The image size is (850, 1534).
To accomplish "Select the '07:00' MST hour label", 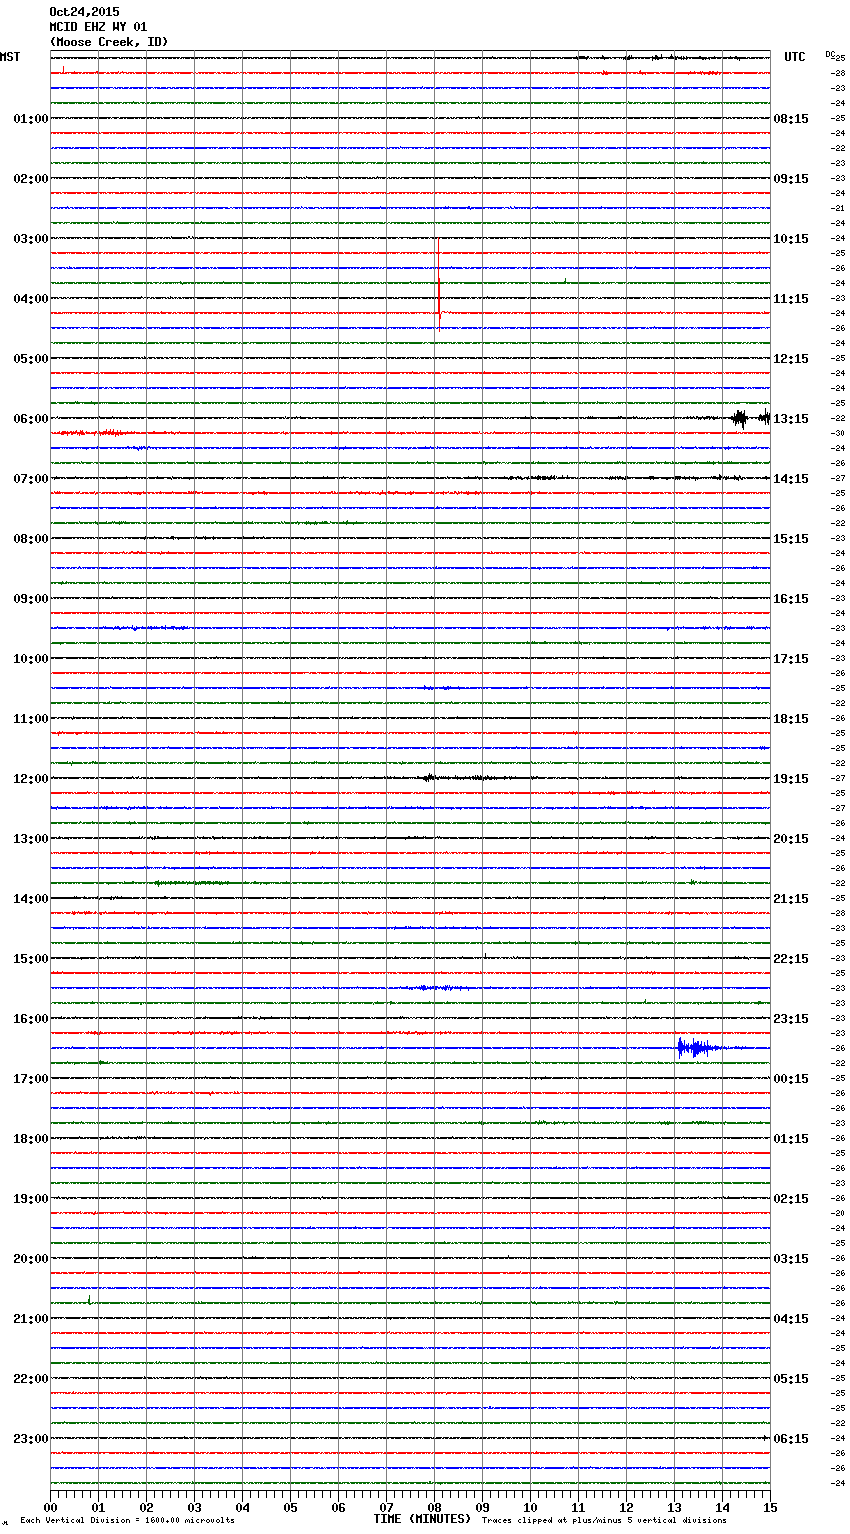I will point(31,479).
